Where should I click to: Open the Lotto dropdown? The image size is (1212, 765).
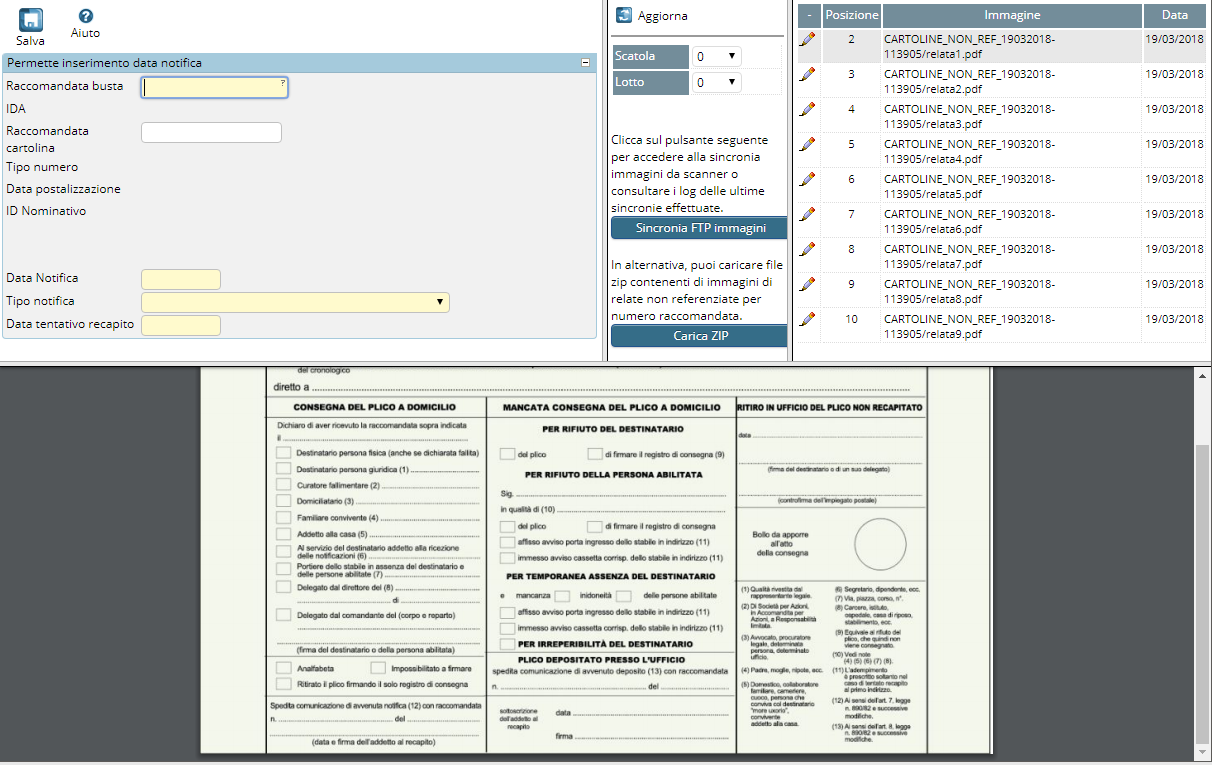tap(718, 82)
